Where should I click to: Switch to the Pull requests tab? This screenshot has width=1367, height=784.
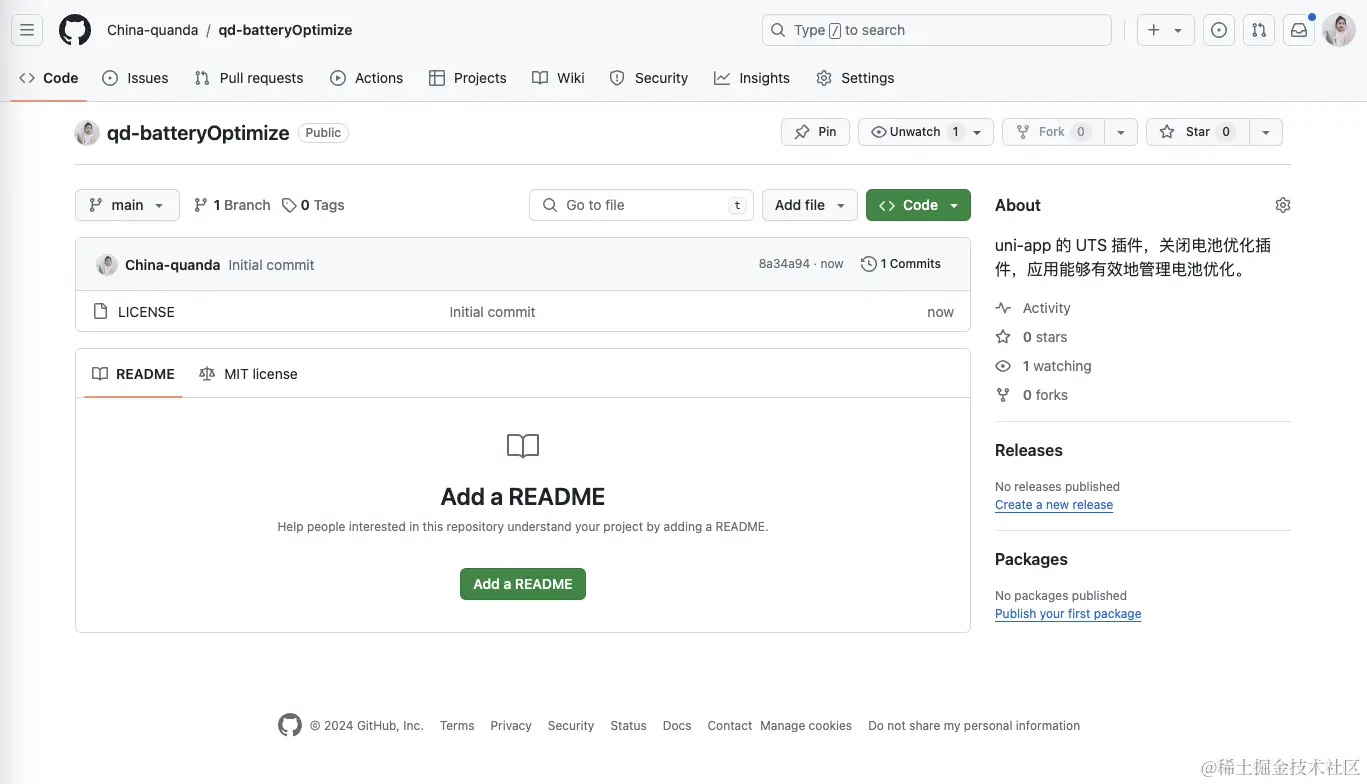click(x=249, y=78)
